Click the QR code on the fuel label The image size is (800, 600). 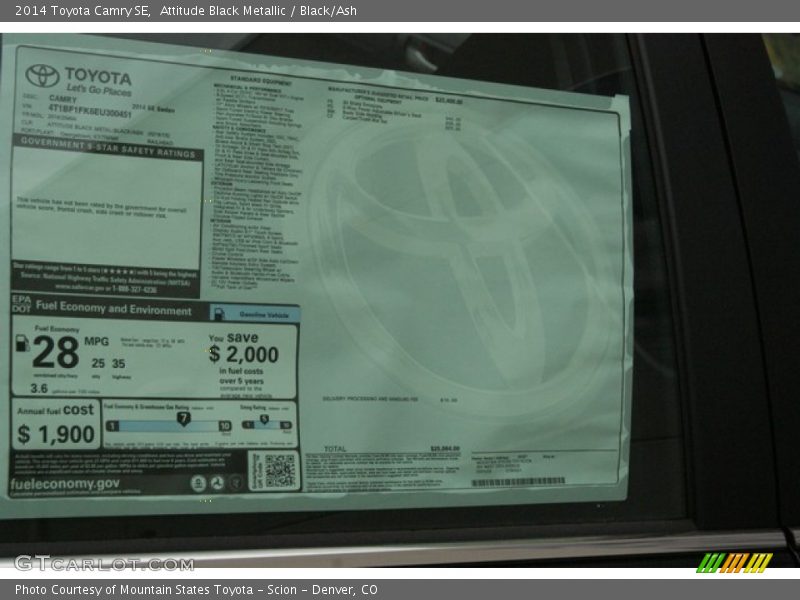[x=279, y=470]
